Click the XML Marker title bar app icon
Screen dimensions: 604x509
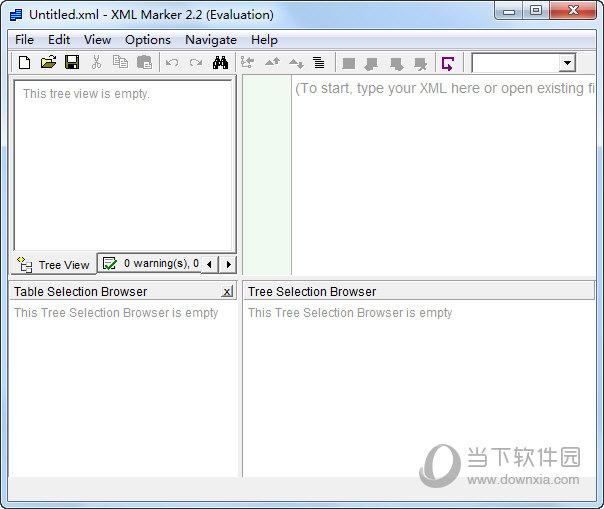pos(16,15)
